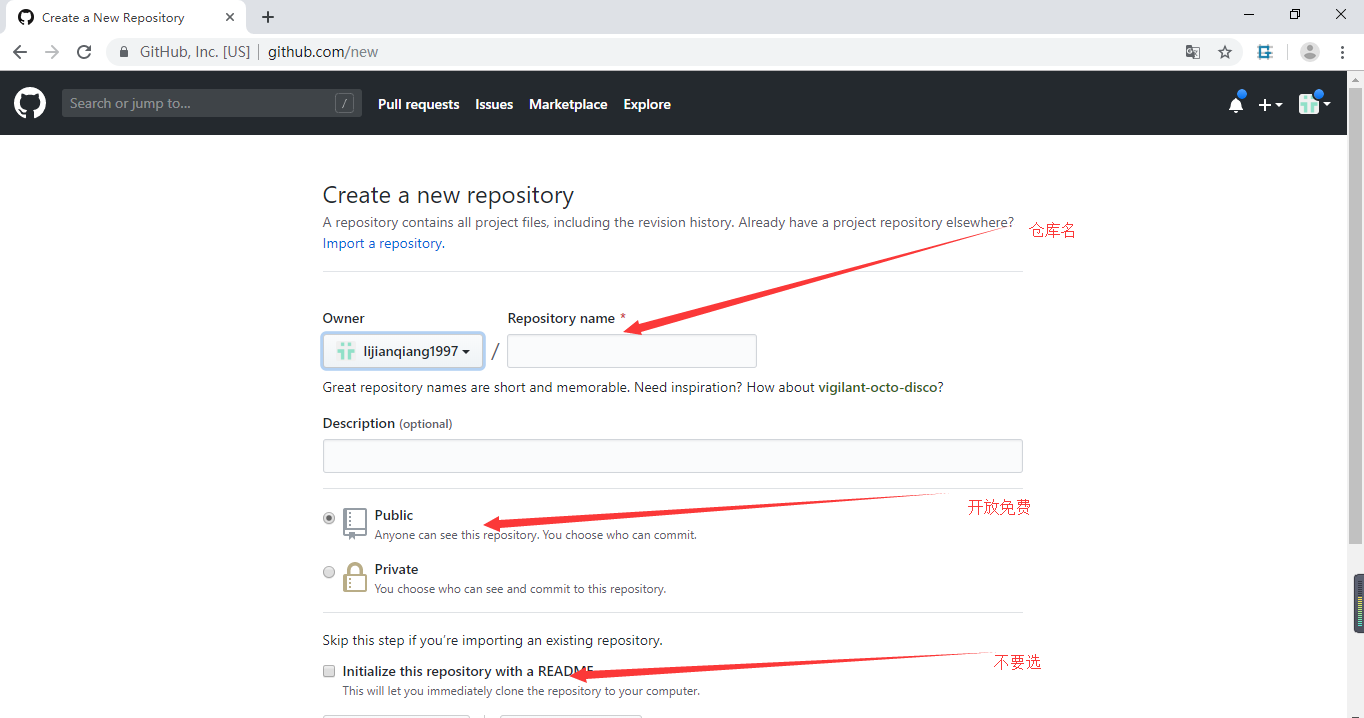1364x718 pixels.
Task: Restore down the Chrome window
Action: pyautogui.click(x=1295, y=14)
